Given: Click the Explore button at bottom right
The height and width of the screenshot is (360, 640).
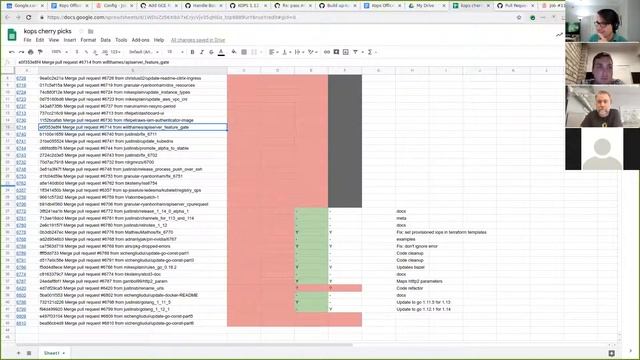Looking at the screenshot, I should (611, 353).
